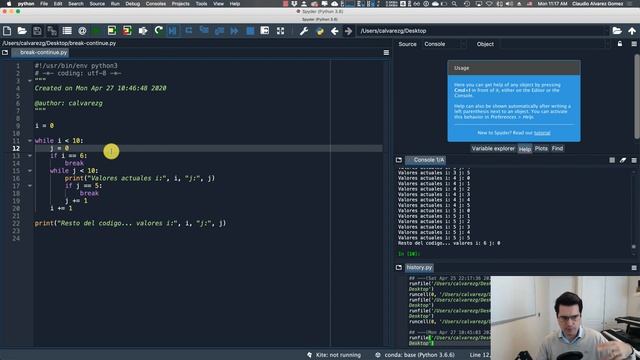Go back to previous cursor position
This screenshot has width=640, height=360.
334,31
